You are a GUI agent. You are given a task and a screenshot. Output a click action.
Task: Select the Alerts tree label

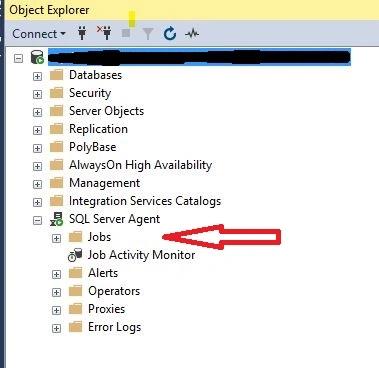[103, 273]
